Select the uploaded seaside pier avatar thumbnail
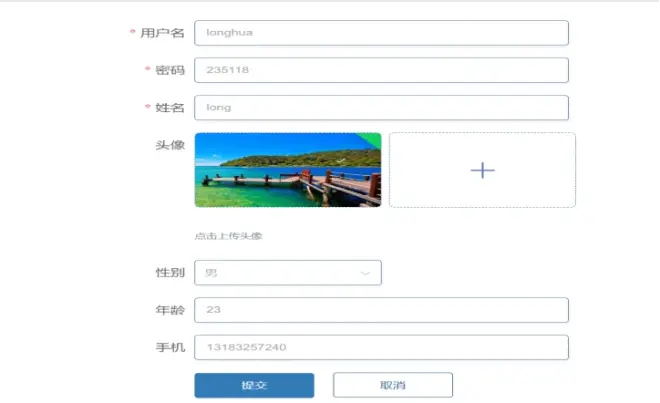The image size is (660, 403). coord(287,170)
